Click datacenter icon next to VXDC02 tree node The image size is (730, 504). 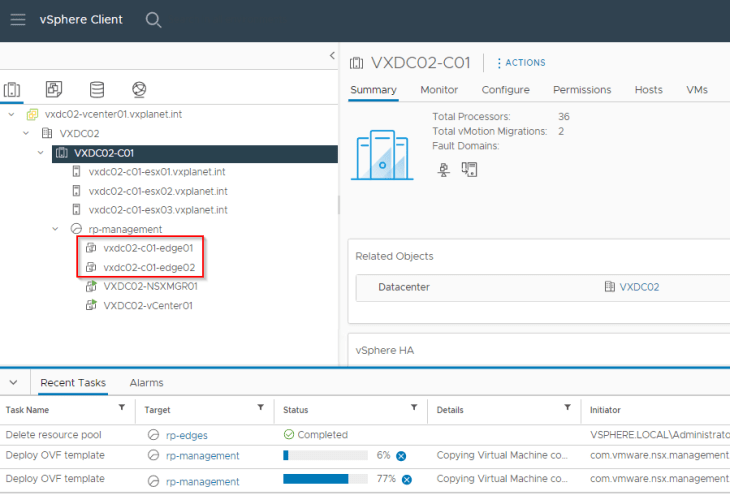point(47,134)
